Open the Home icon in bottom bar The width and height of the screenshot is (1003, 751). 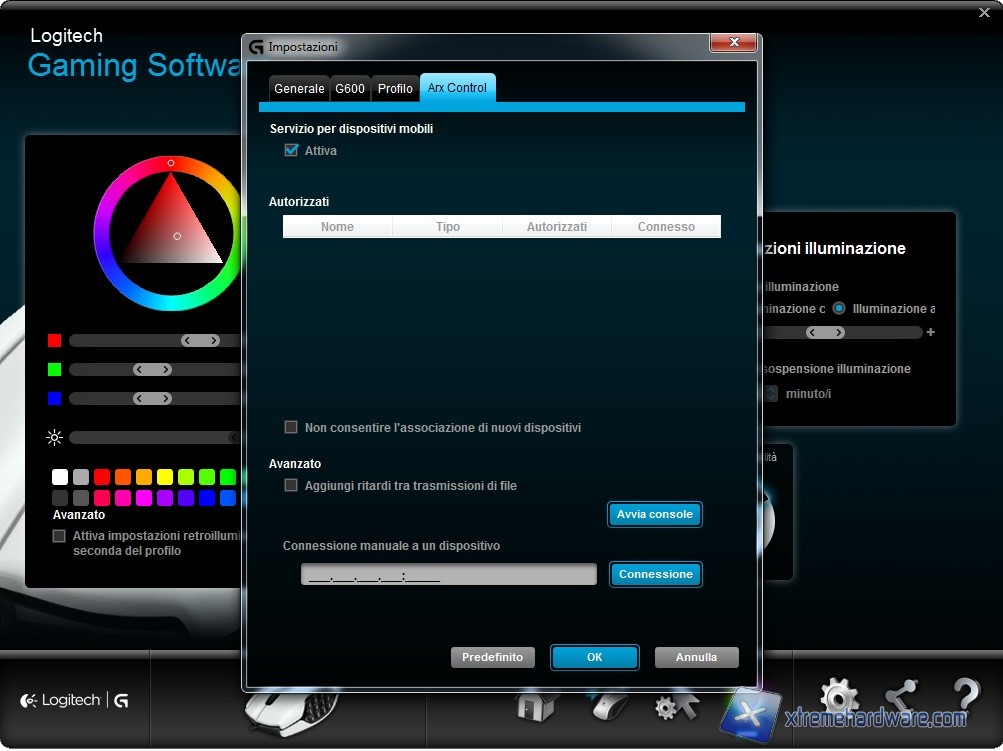coord(536,707)
